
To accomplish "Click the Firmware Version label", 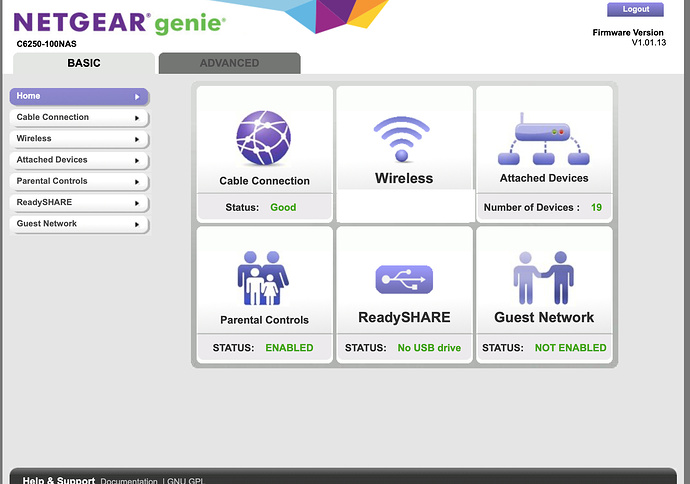I will [x=628, y=33].
